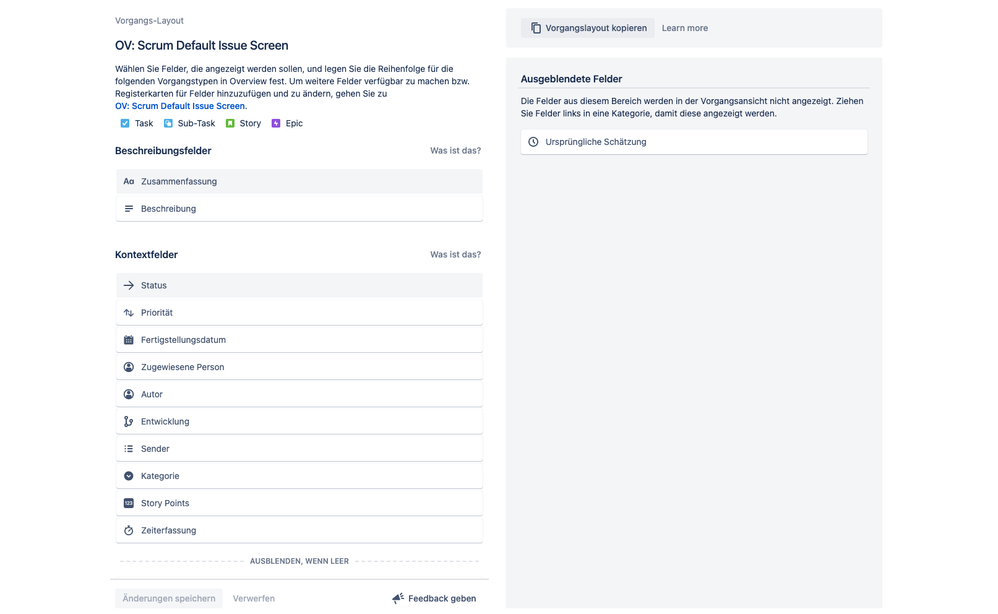Select the Entwicklung field row
The height and width of the screenshot is (614, 998).
pyautogui.click(x=299, y=421)
